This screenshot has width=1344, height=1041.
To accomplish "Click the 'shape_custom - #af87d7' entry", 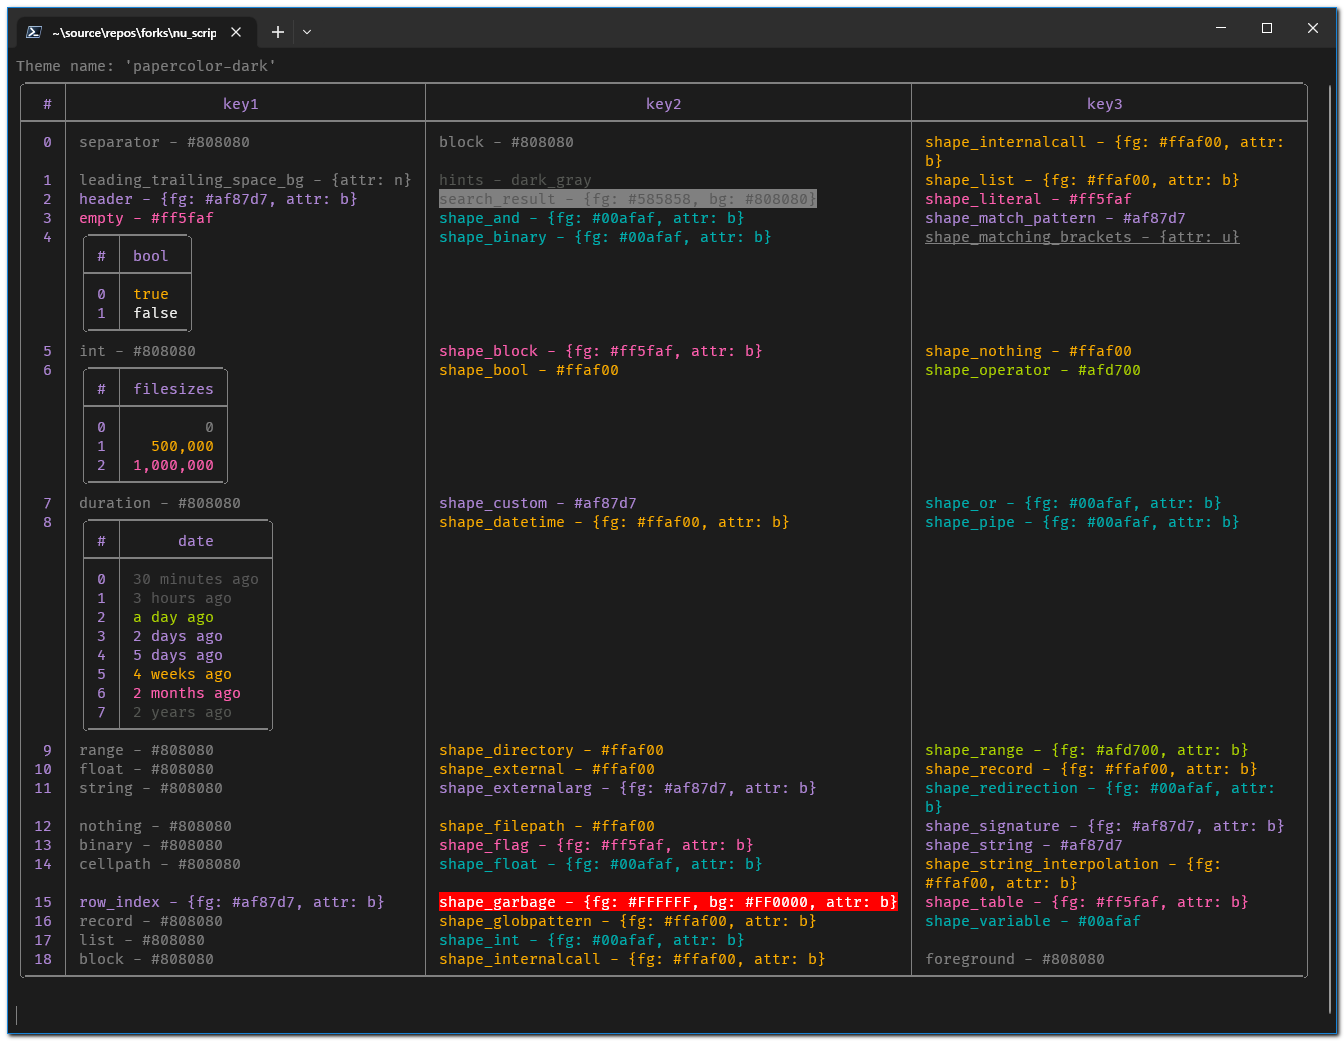I will coord(538,503).
